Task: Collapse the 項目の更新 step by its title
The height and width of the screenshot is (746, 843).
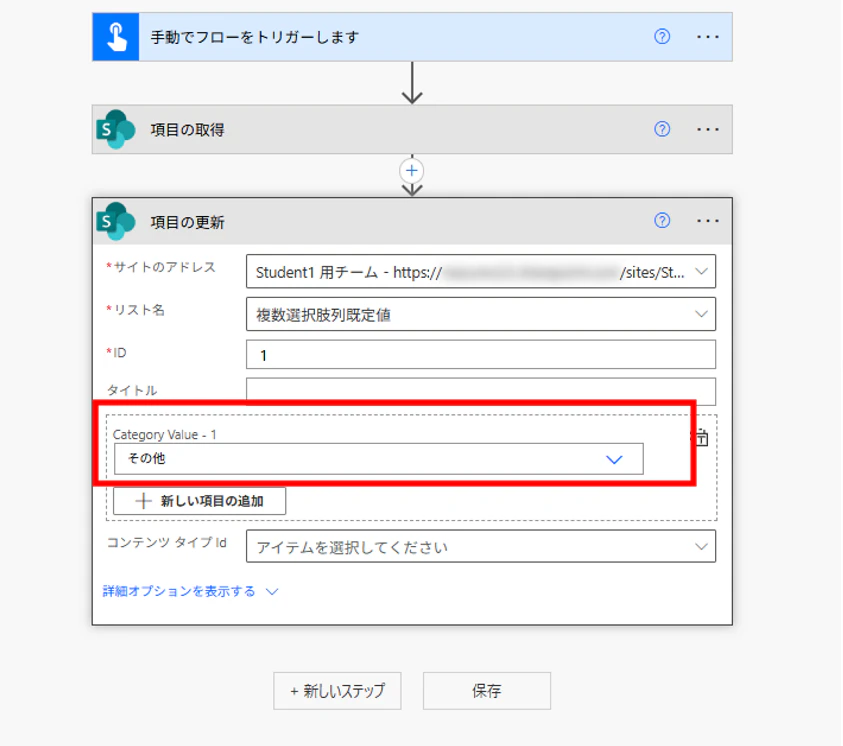Action: click(x=187, y=222)
